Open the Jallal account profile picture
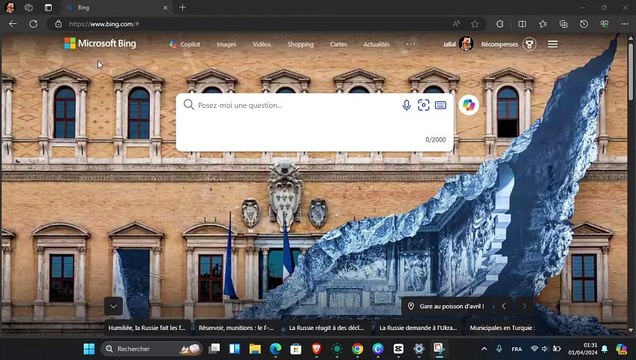Viewport: 636px width, 360px height. click(x=466, y=44)
